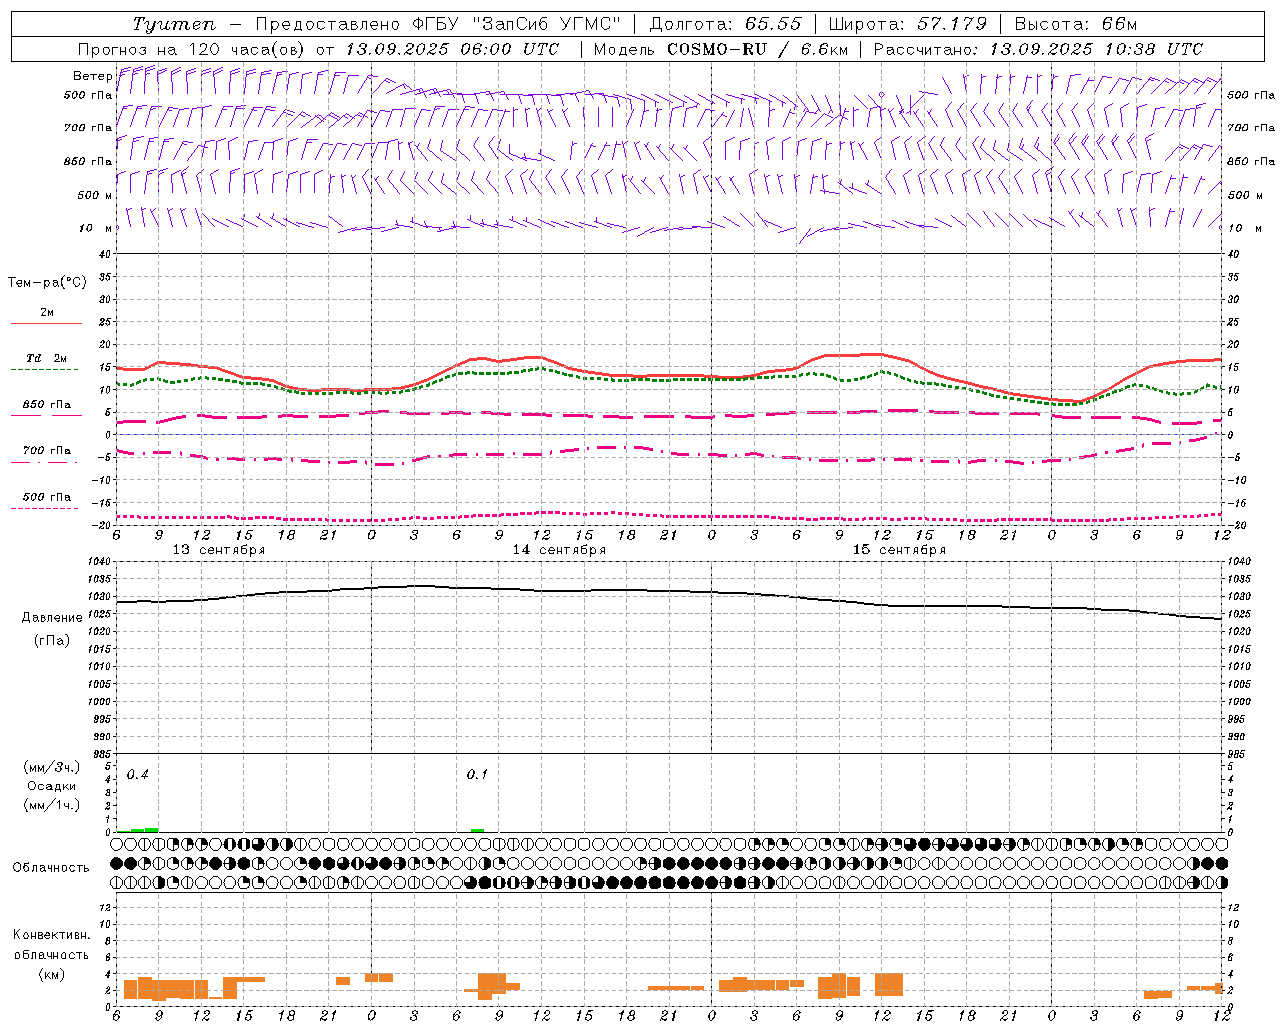The height and width of the screenshot is (1024, 1280).
Task: Click the "Tyumen" station name in header
Action: tap(174, 24)
